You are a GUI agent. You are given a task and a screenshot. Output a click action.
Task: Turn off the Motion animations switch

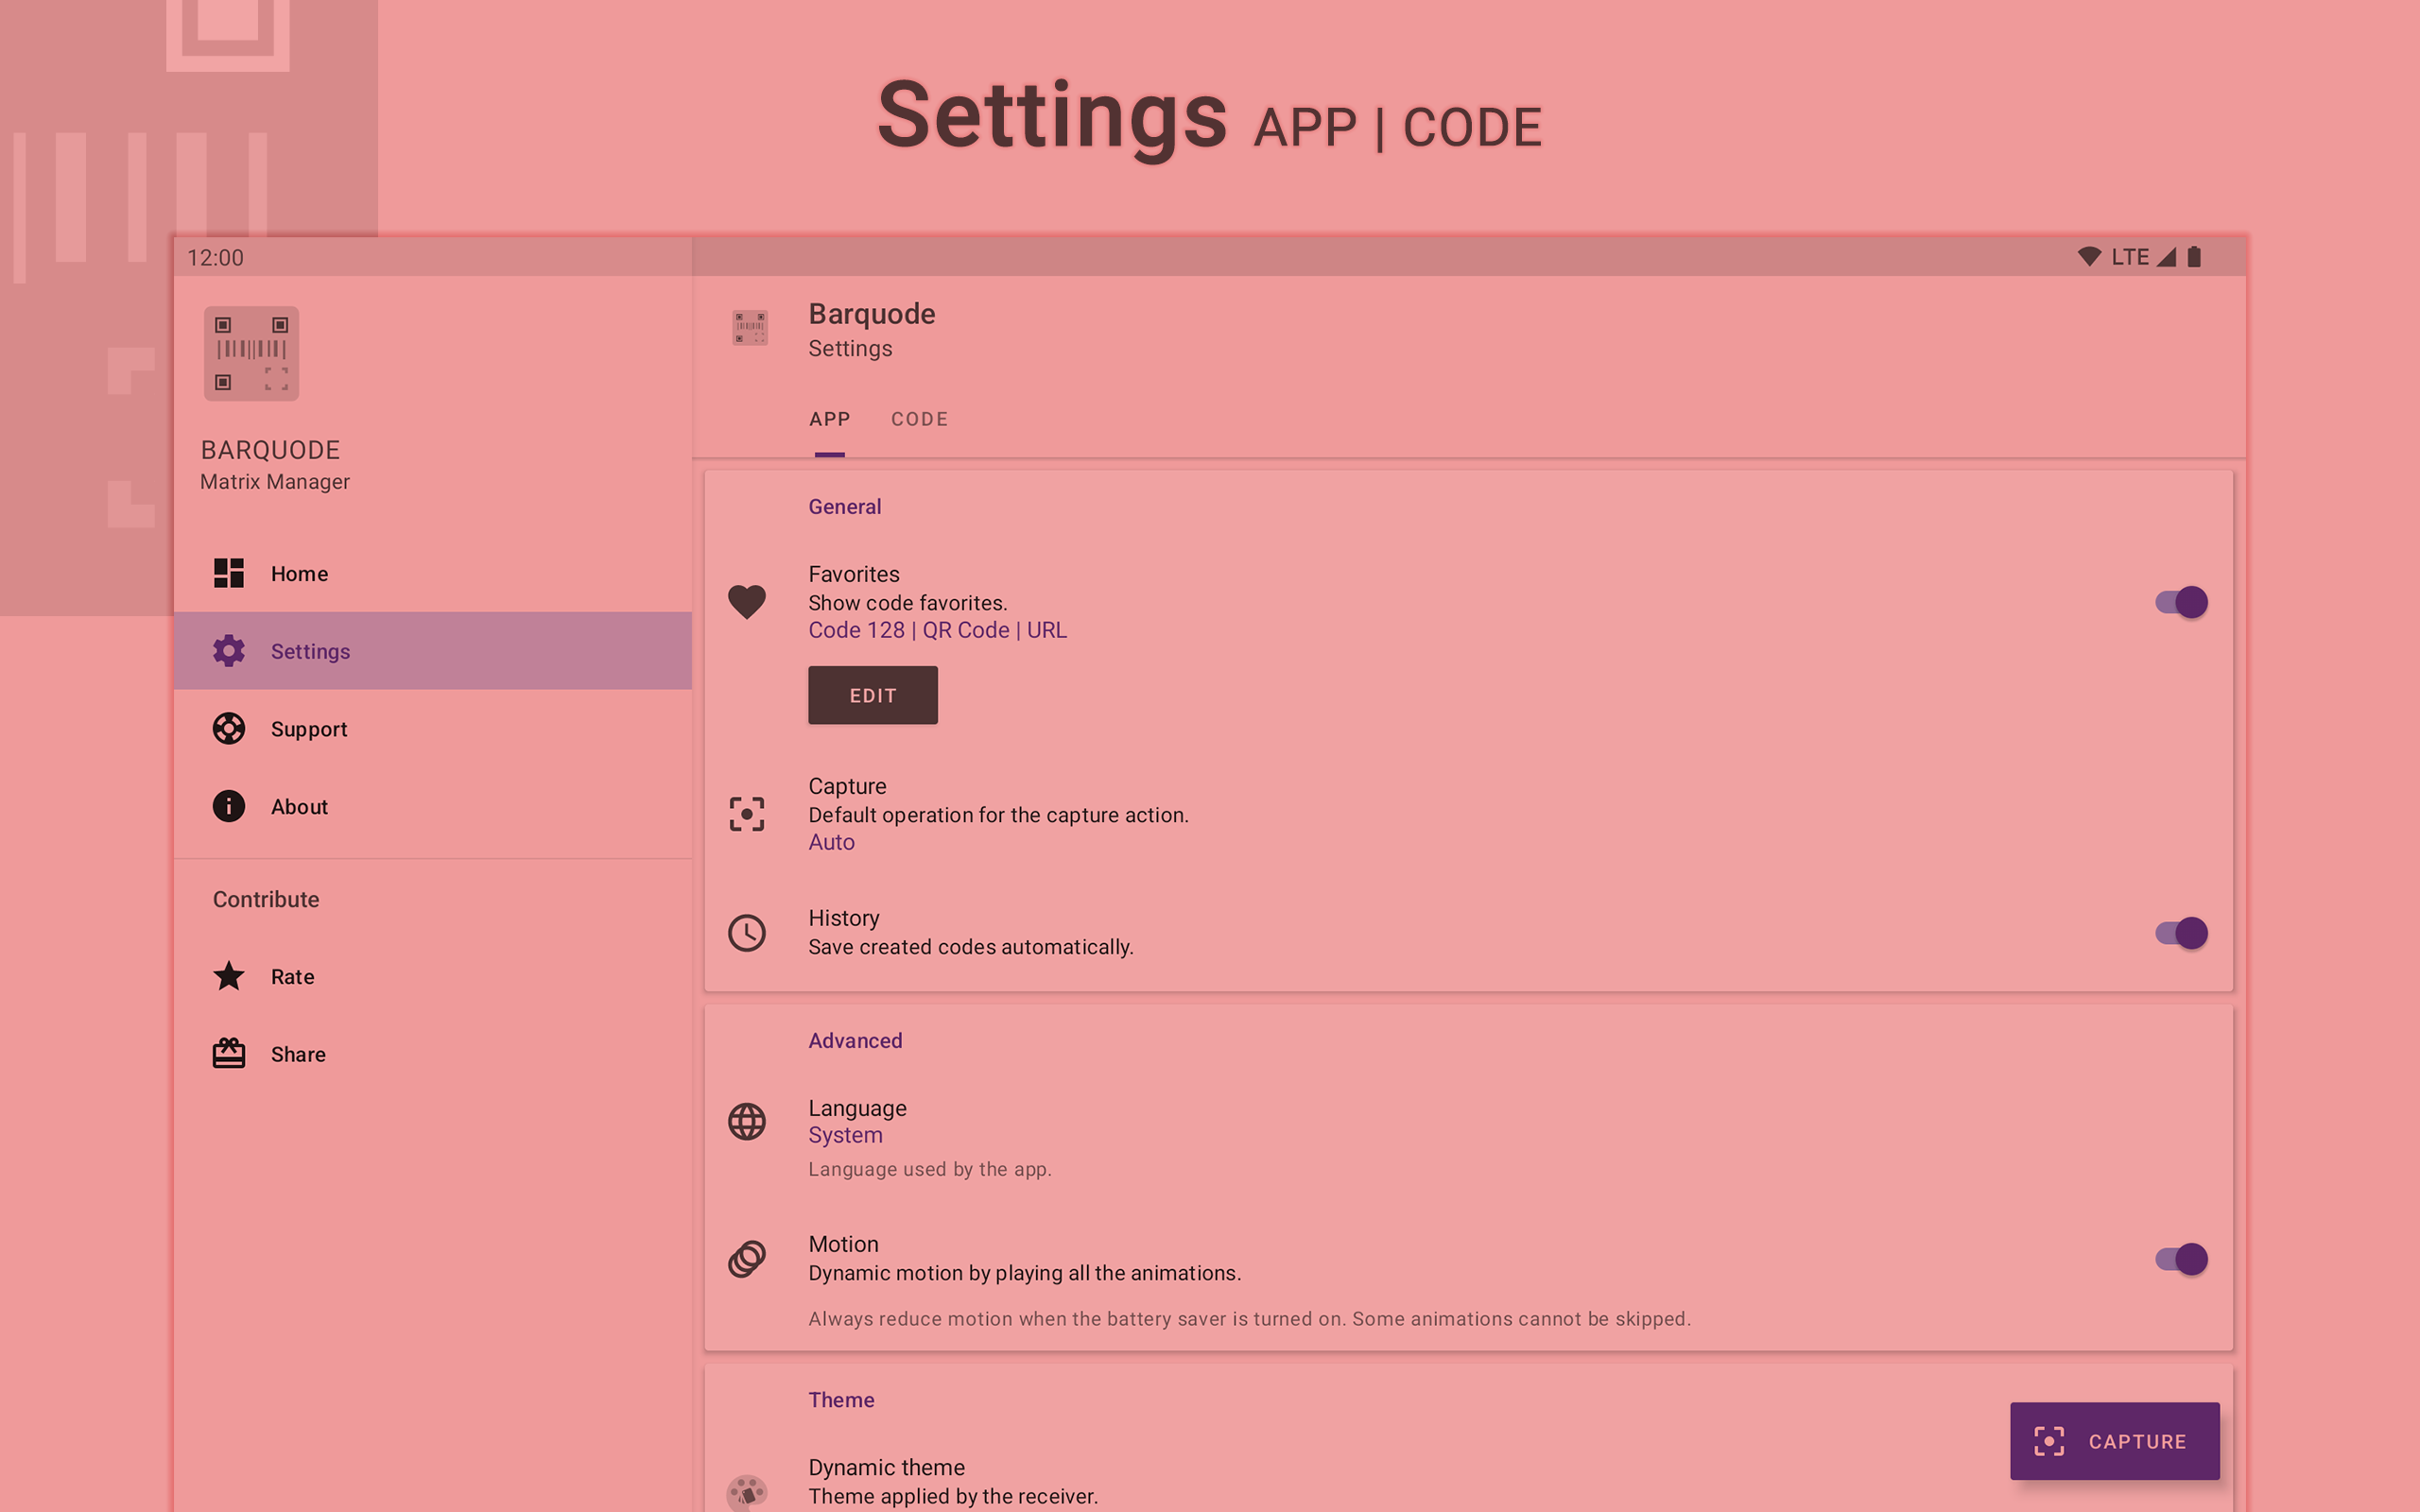coord(2179,1259)
